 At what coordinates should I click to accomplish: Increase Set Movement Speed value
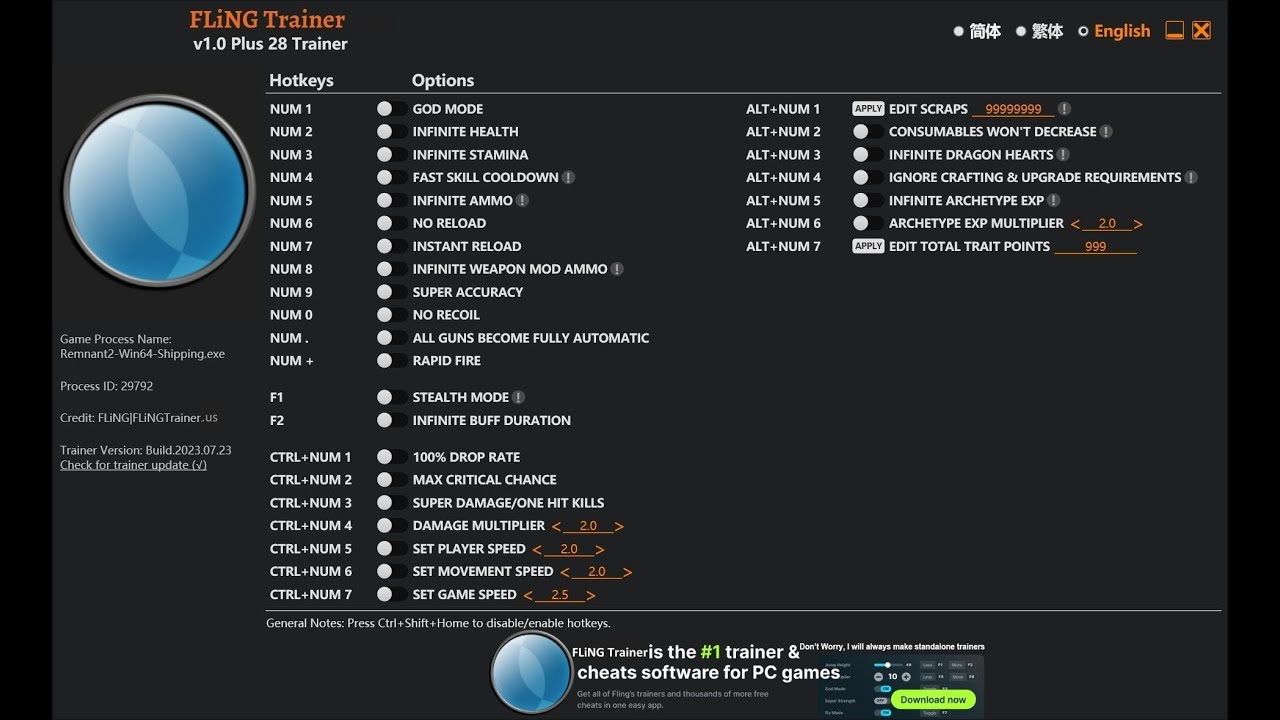628,573
